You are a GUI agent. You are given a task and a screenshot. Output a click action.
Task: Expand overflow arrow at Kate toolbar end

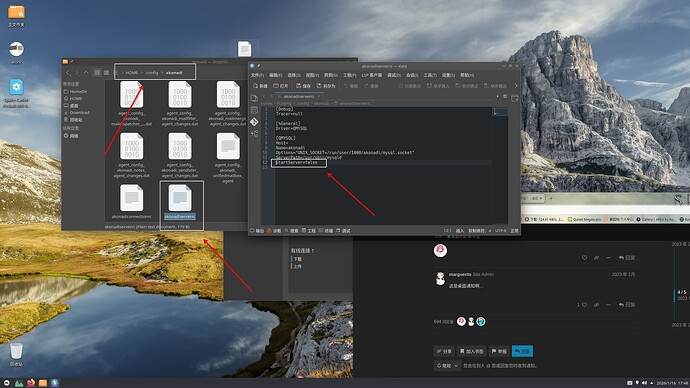pyautogui.click(x=516, y=86)
